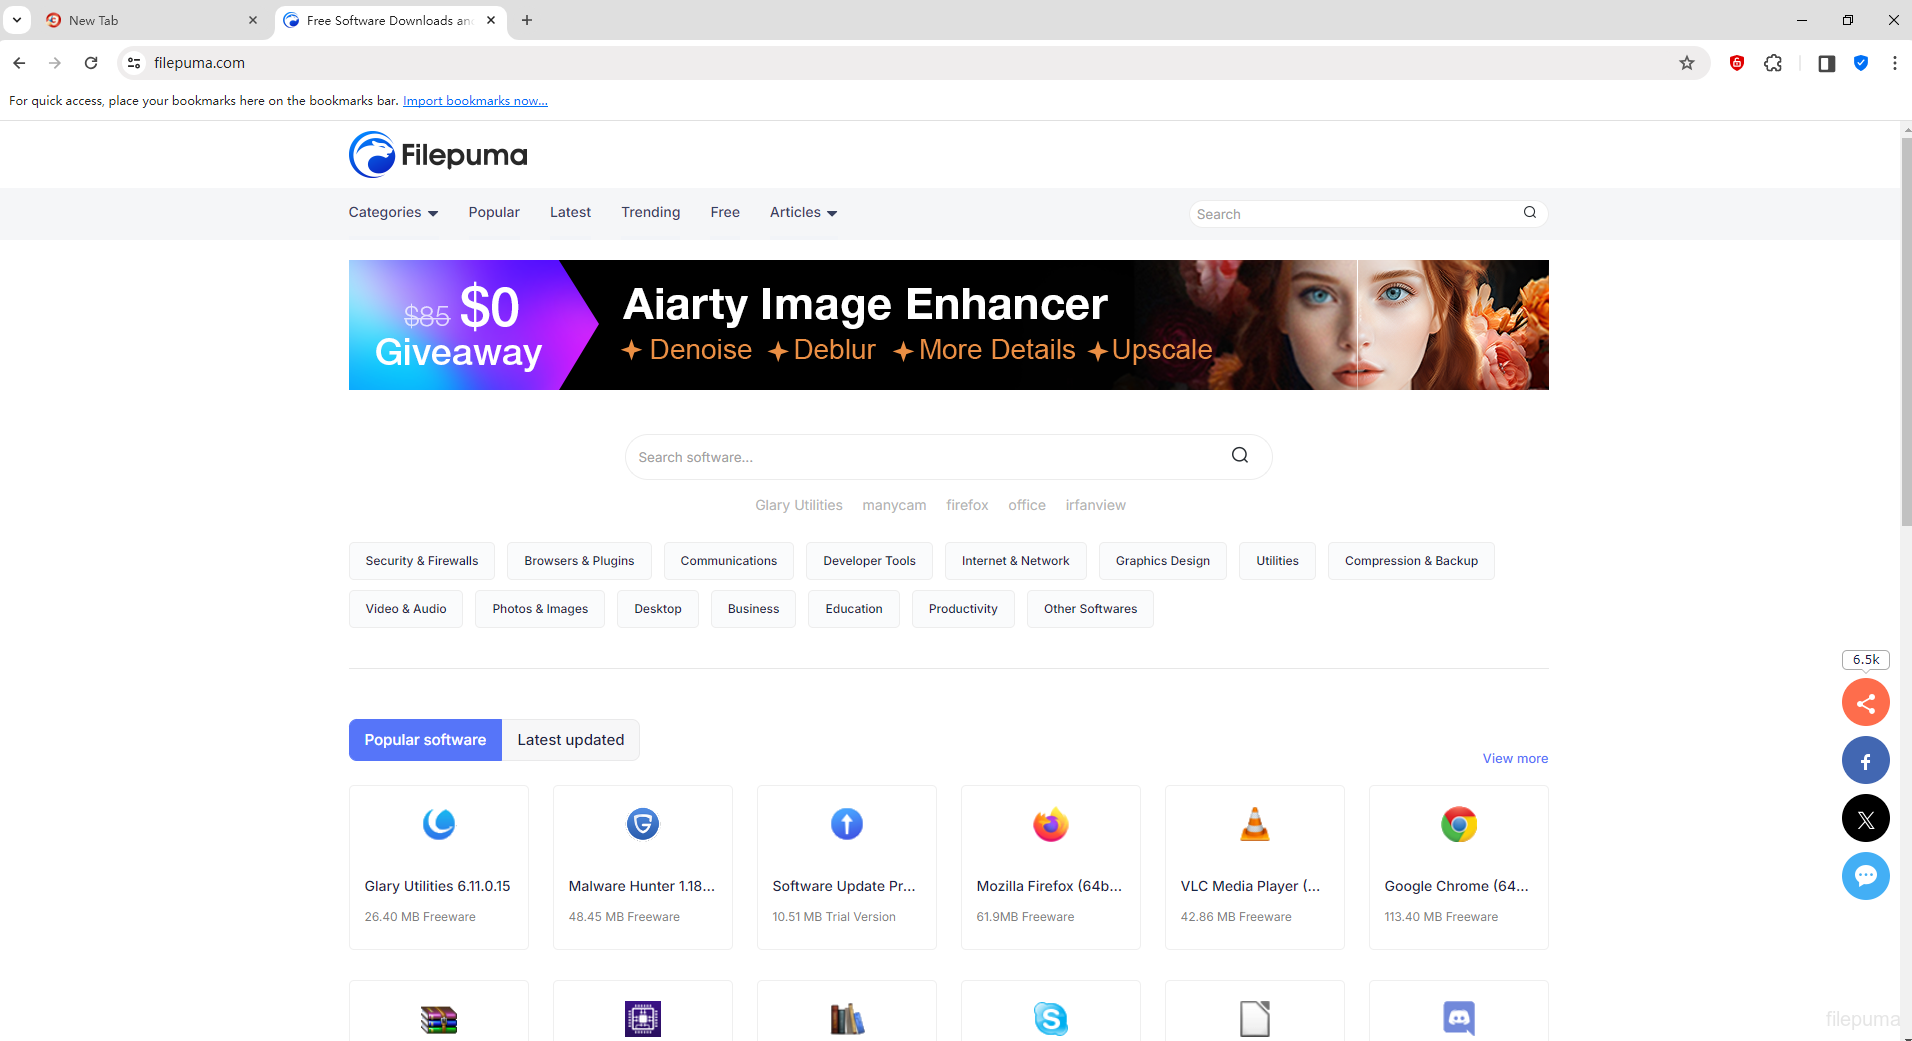Open the tab search dropdown arrow
This screenshot has height=1041, width=1912.
17,20
